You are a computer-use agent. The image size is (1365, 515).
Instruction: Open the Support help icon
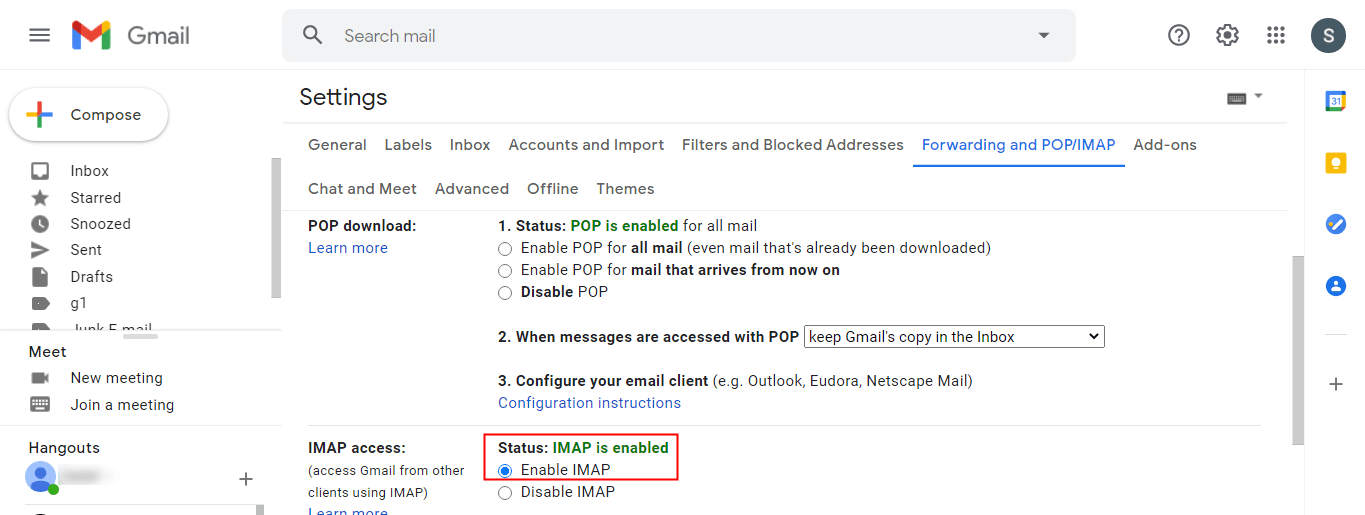point(1179,36)
